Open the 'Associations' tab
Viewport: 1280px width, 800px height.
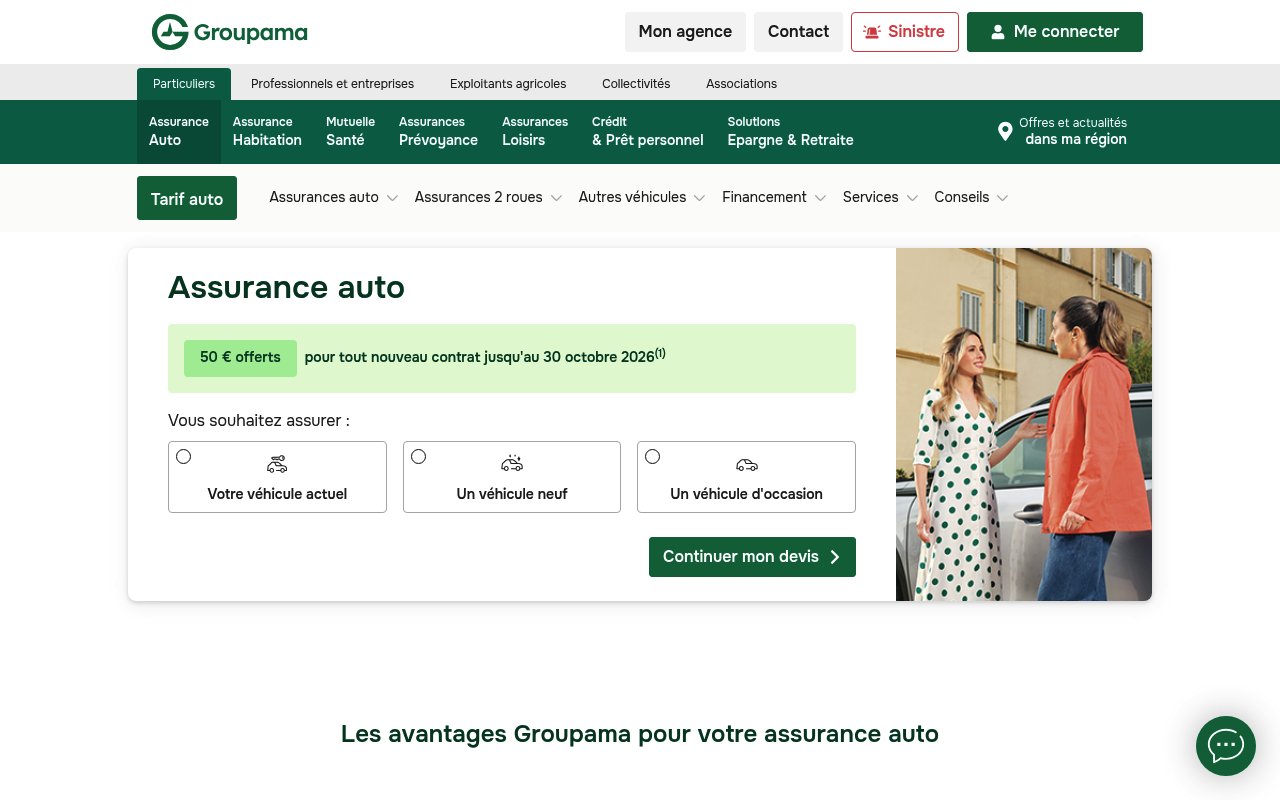click(741, 84)
